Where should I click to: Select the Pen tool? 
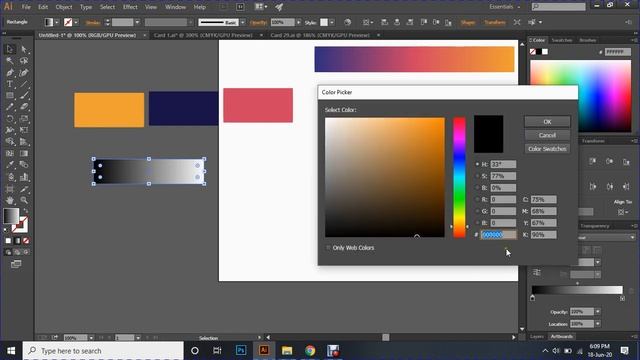10,73
